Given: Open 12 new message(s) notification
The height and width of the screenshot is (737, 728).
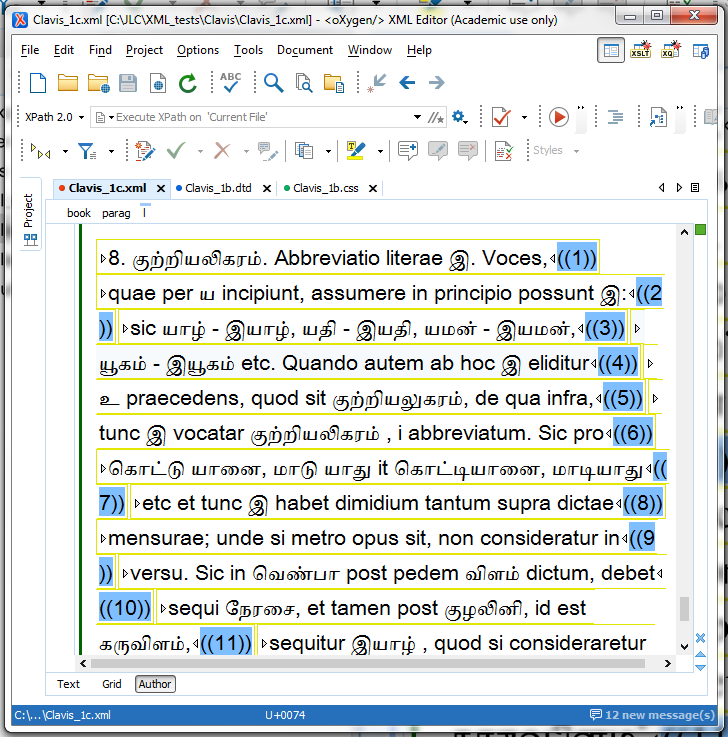Looking at the screenshot, I should click(x=652, y=715).
